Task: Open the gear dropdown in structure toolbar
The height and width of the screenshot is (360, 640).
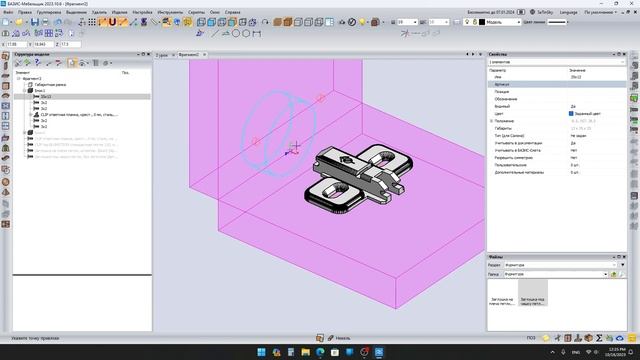Action: coord(108,63)
